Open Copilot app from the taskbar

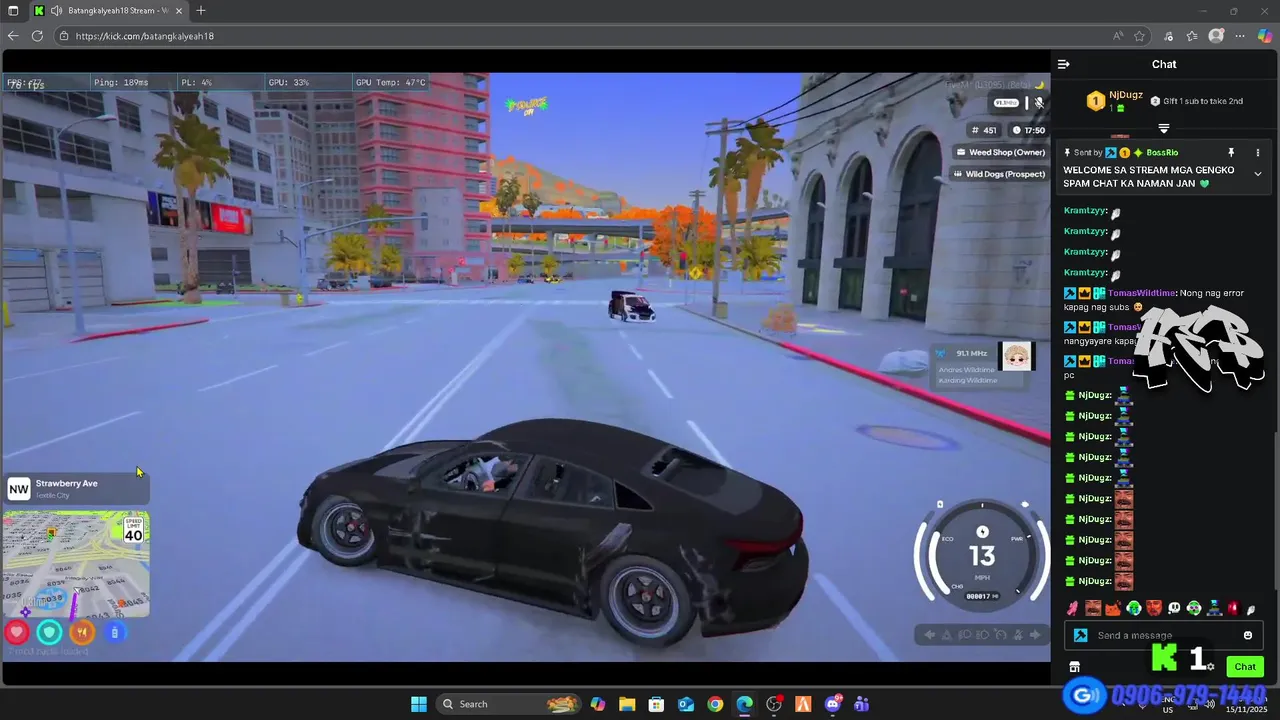(598, 704)
